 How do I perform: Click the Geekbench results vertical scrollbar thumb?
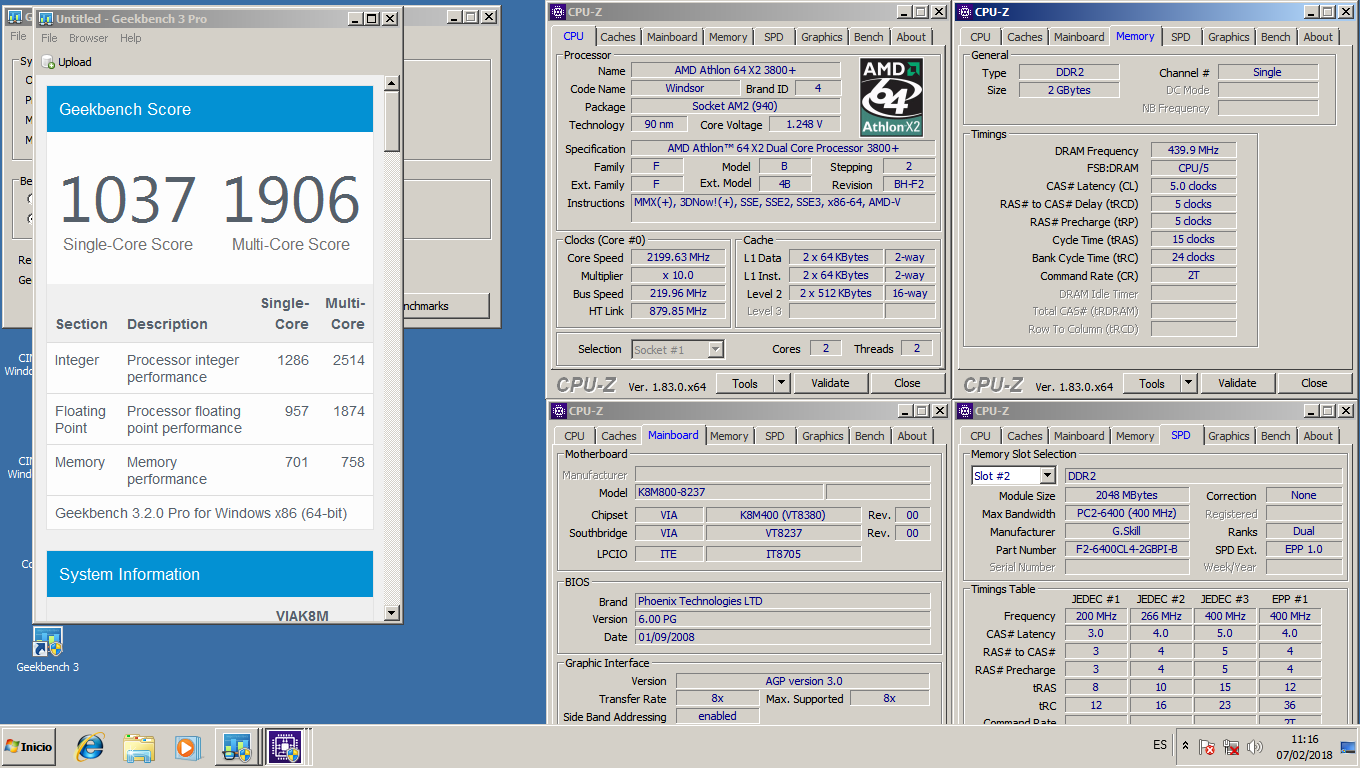(x=392, y=120)
